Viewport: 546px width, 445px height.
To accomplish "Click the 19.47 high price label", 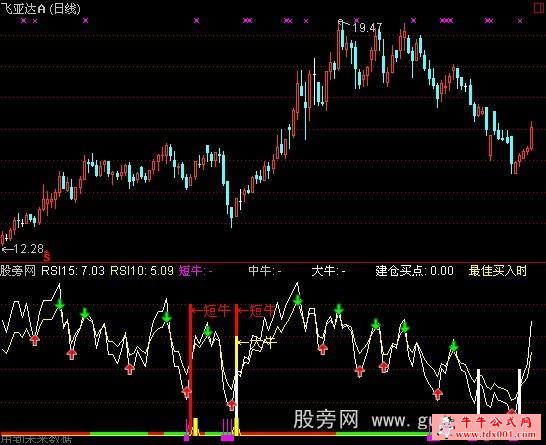I will (367, 28).
